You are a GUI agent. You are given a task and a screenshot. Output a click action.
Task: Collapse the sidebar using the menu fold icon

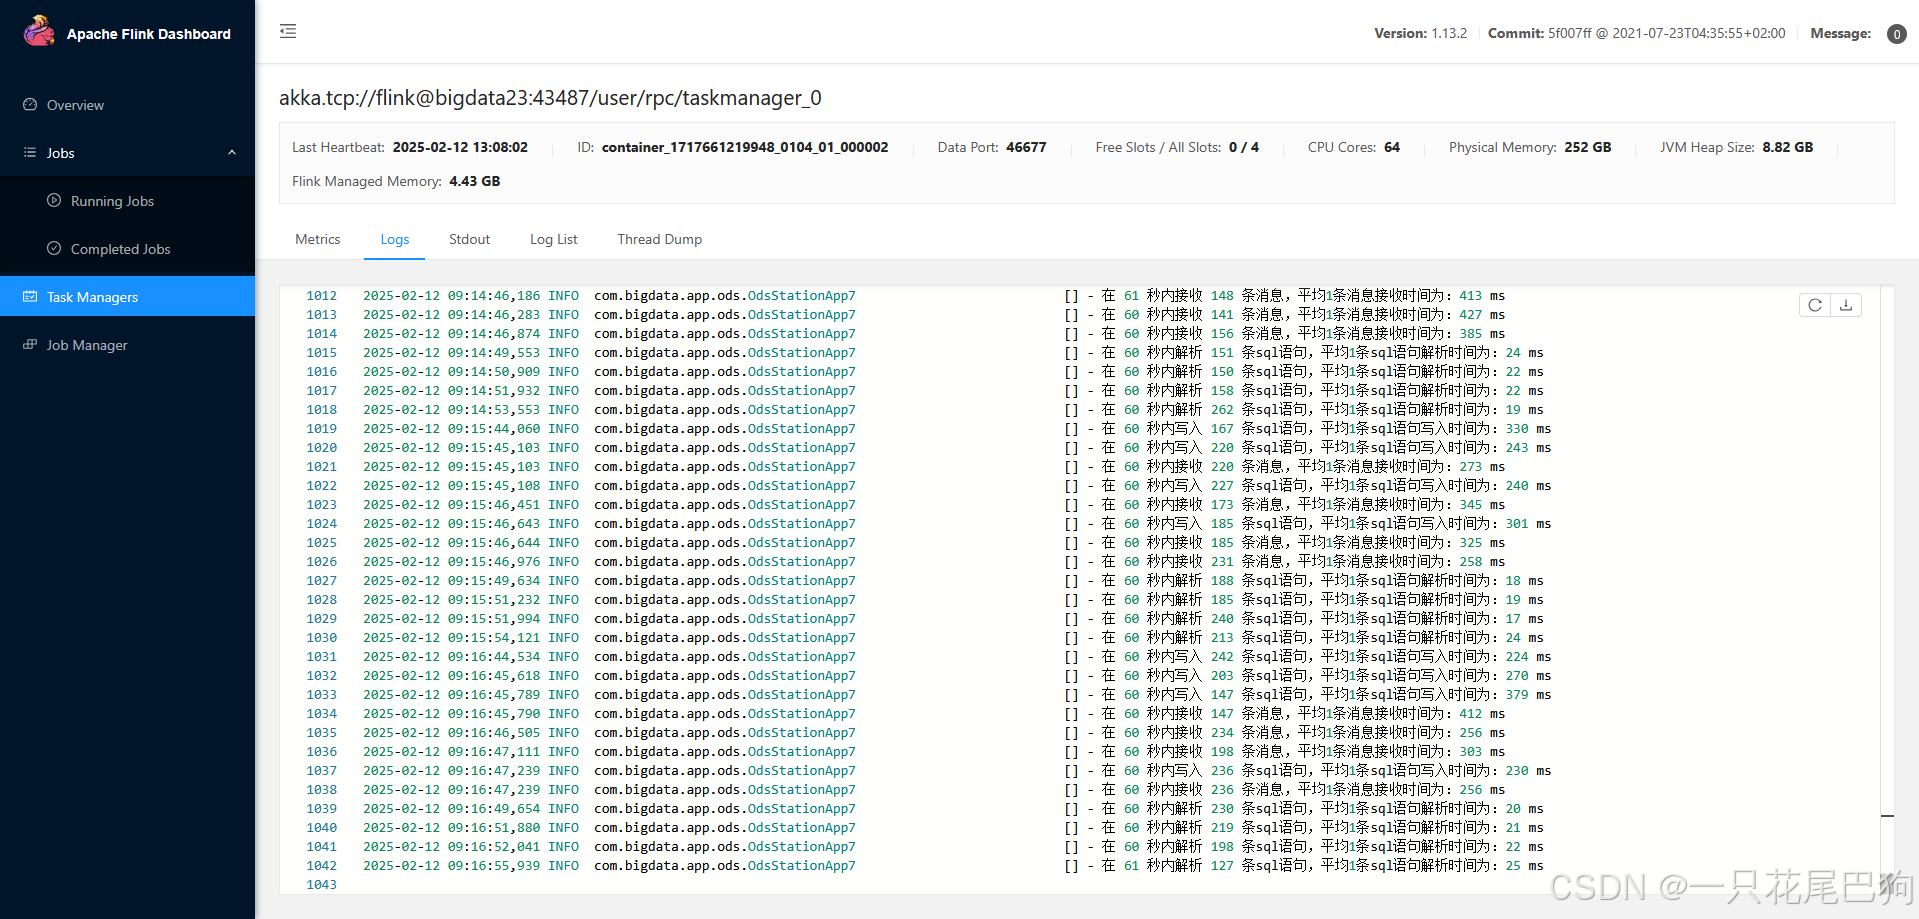tap(288, 31)
